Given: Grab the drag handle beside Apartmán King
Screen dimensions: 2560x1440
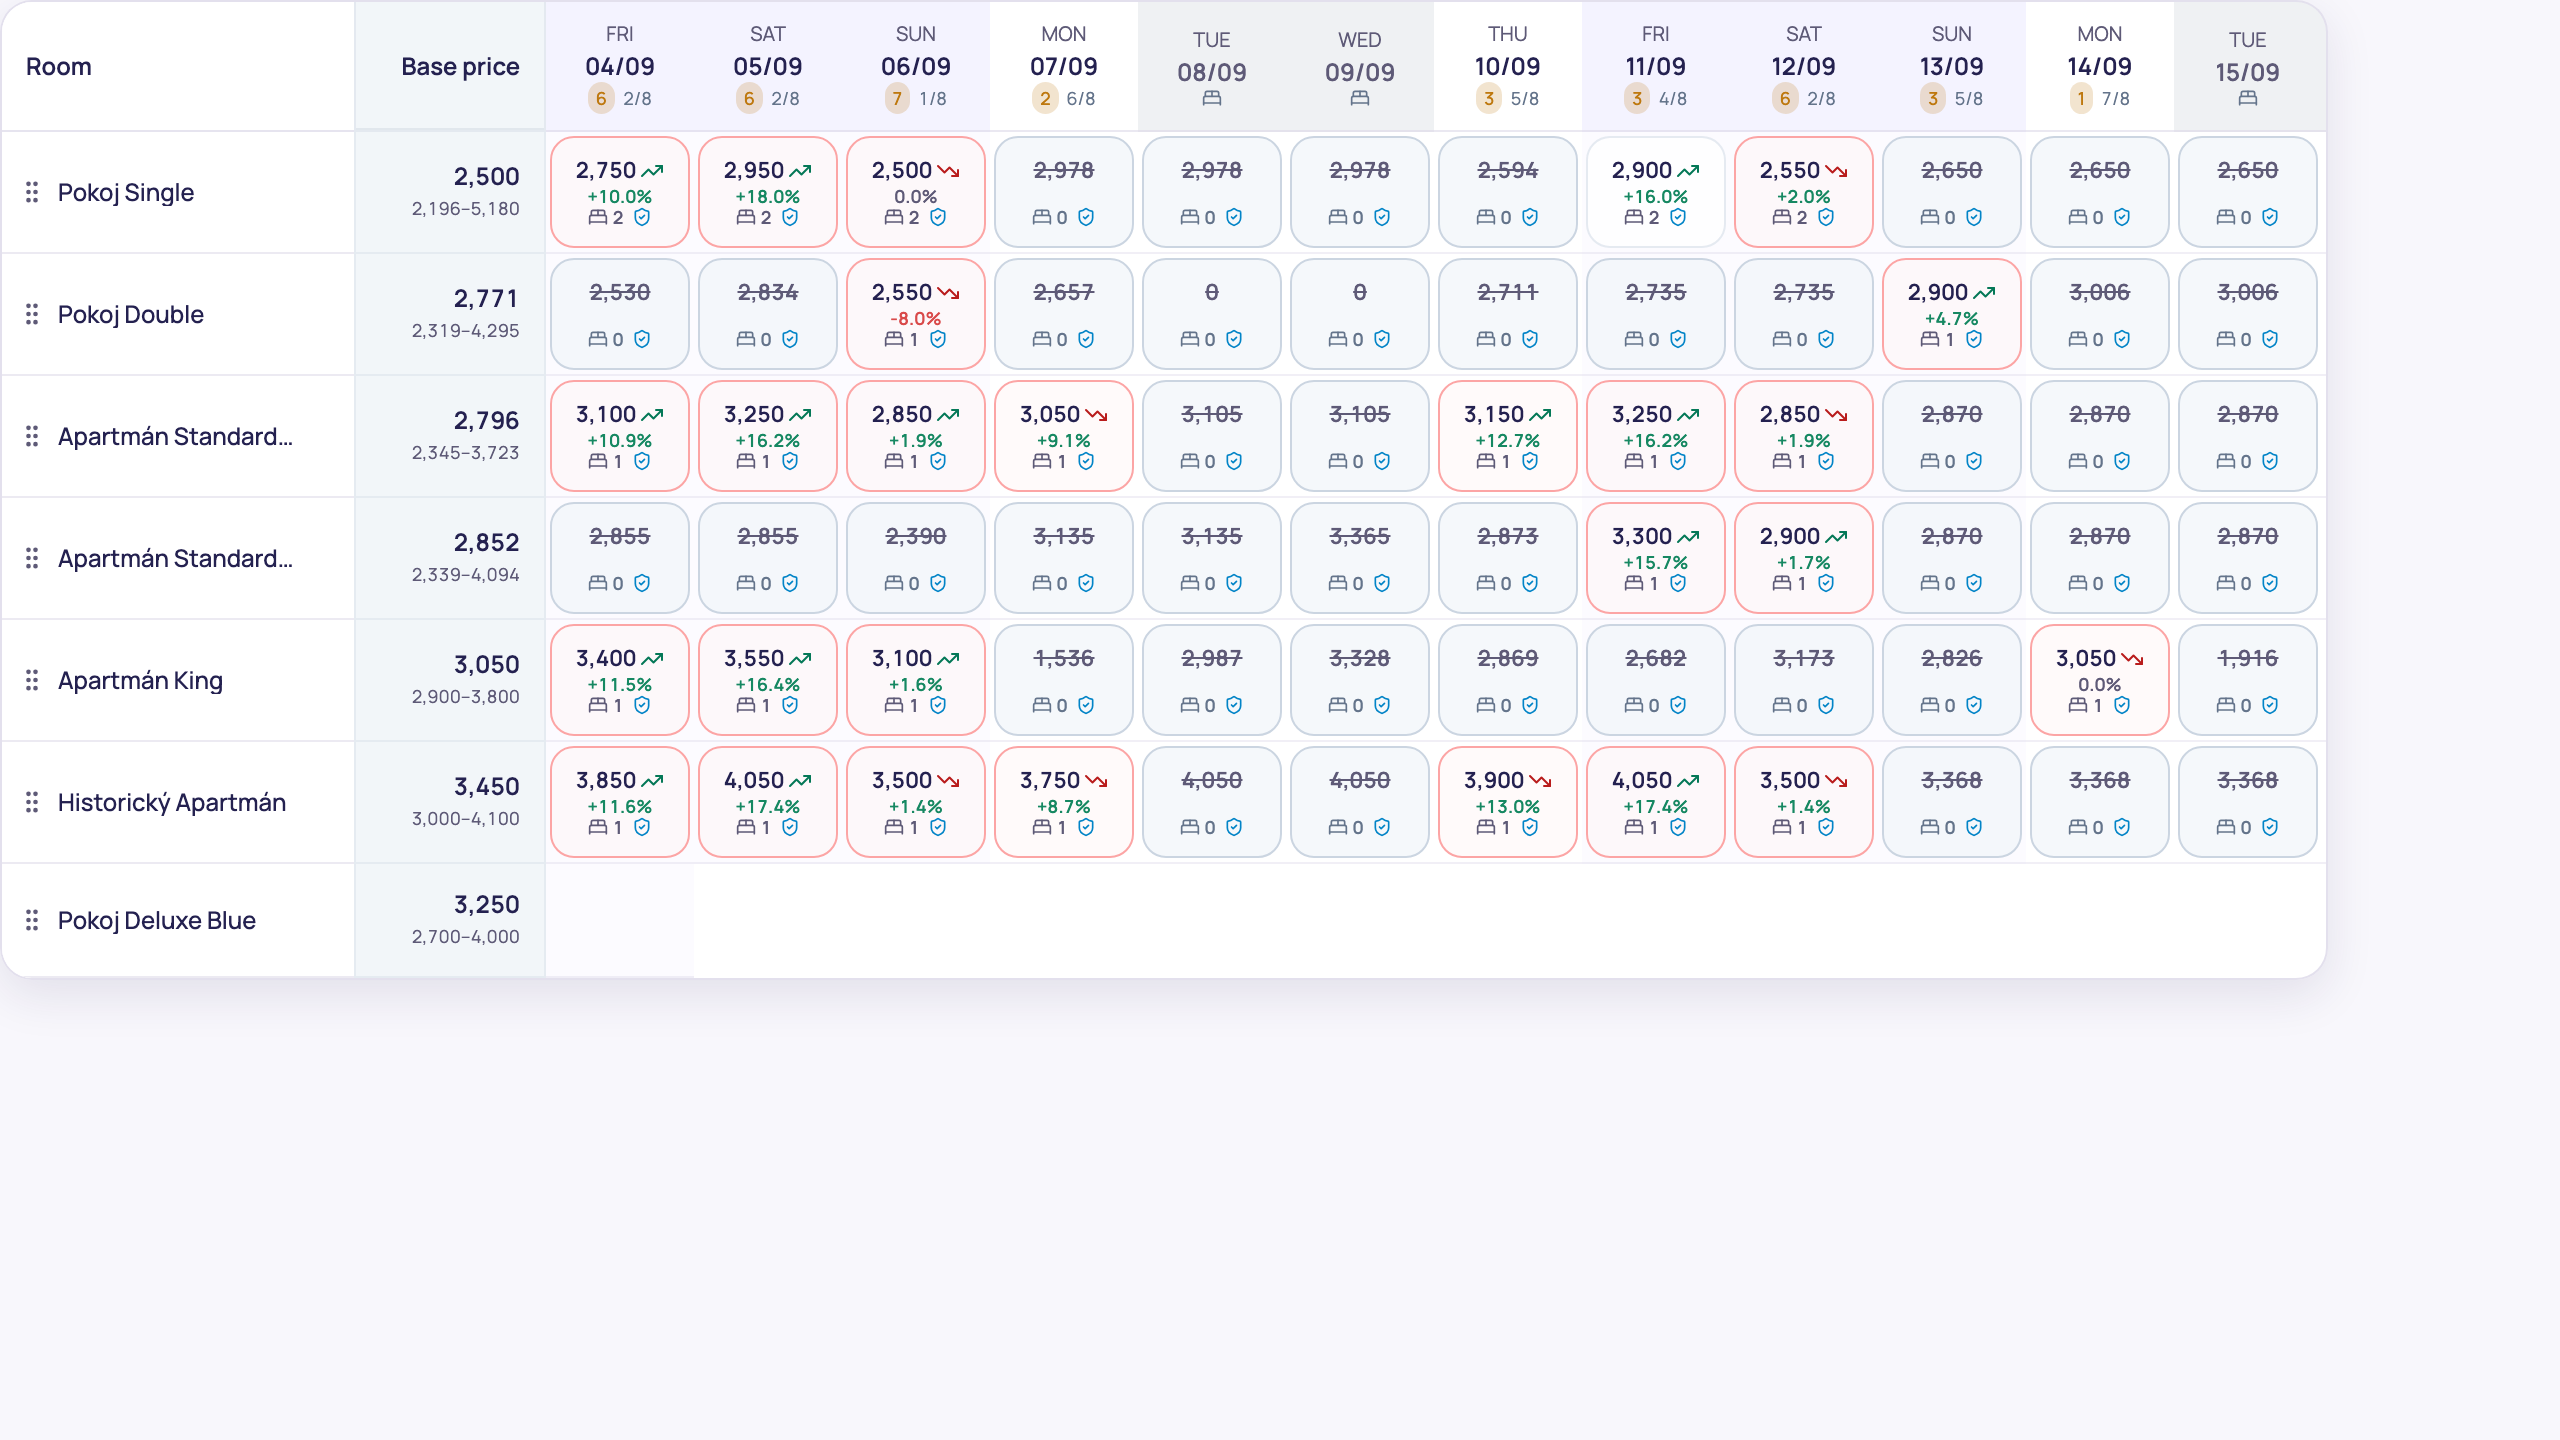Looking at the screenshot, I should click(32, 680).
